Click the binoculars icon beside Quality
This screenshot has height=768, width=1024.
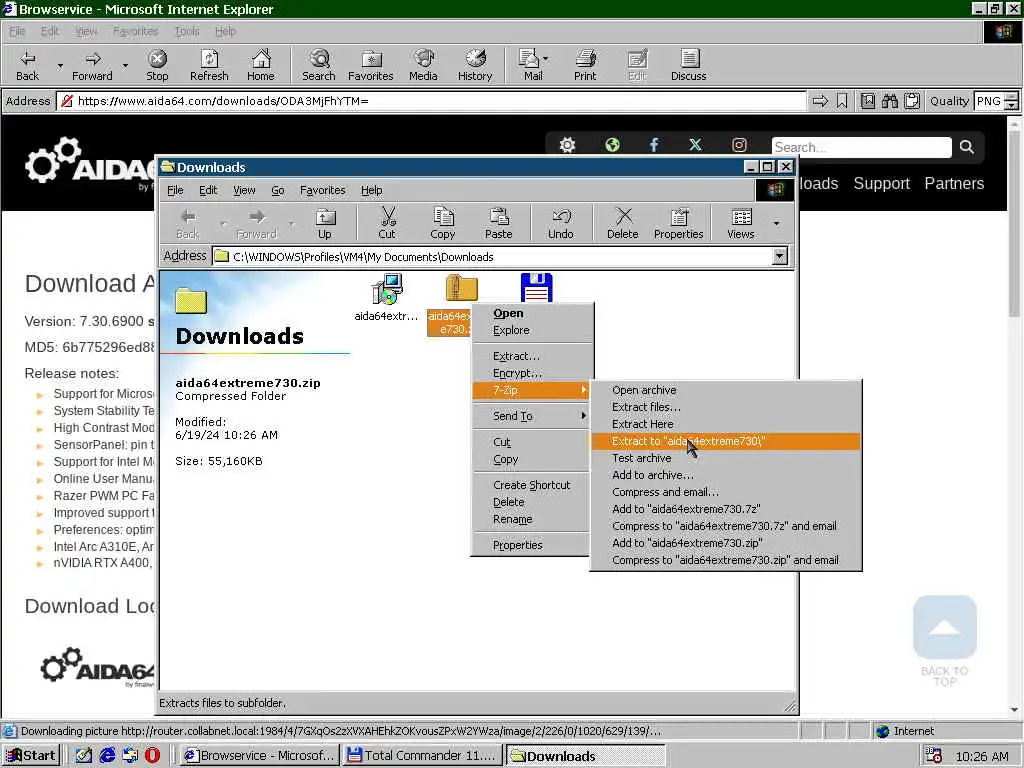pos(889,101)
